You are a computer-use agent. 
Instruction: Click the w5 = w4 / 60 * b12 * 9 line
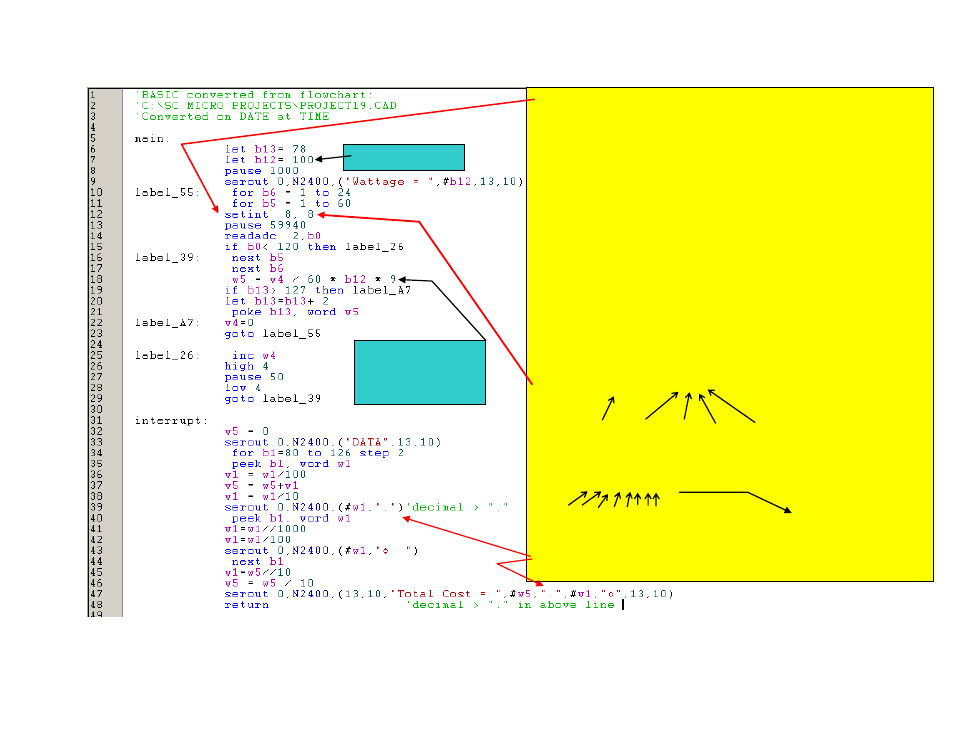tap(314, 279)
